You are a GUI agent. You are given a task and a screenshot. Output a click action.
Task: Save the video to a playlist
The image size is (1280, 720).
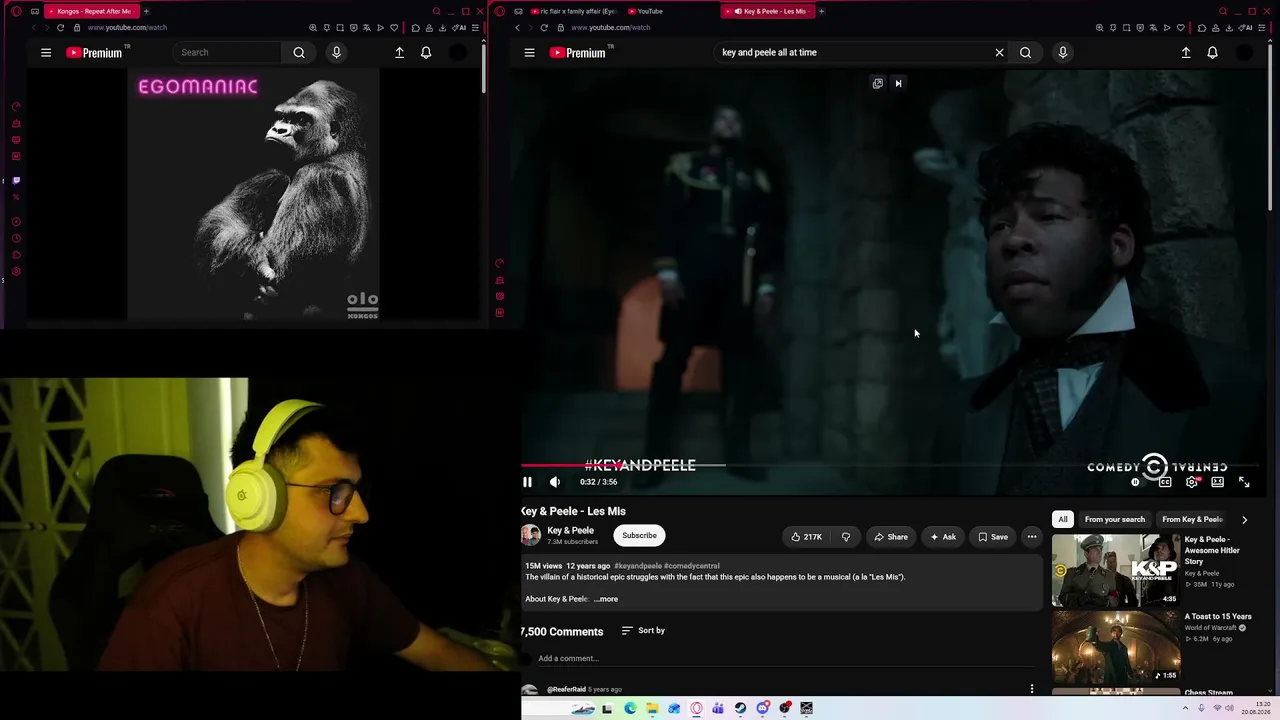click(993, 537)
